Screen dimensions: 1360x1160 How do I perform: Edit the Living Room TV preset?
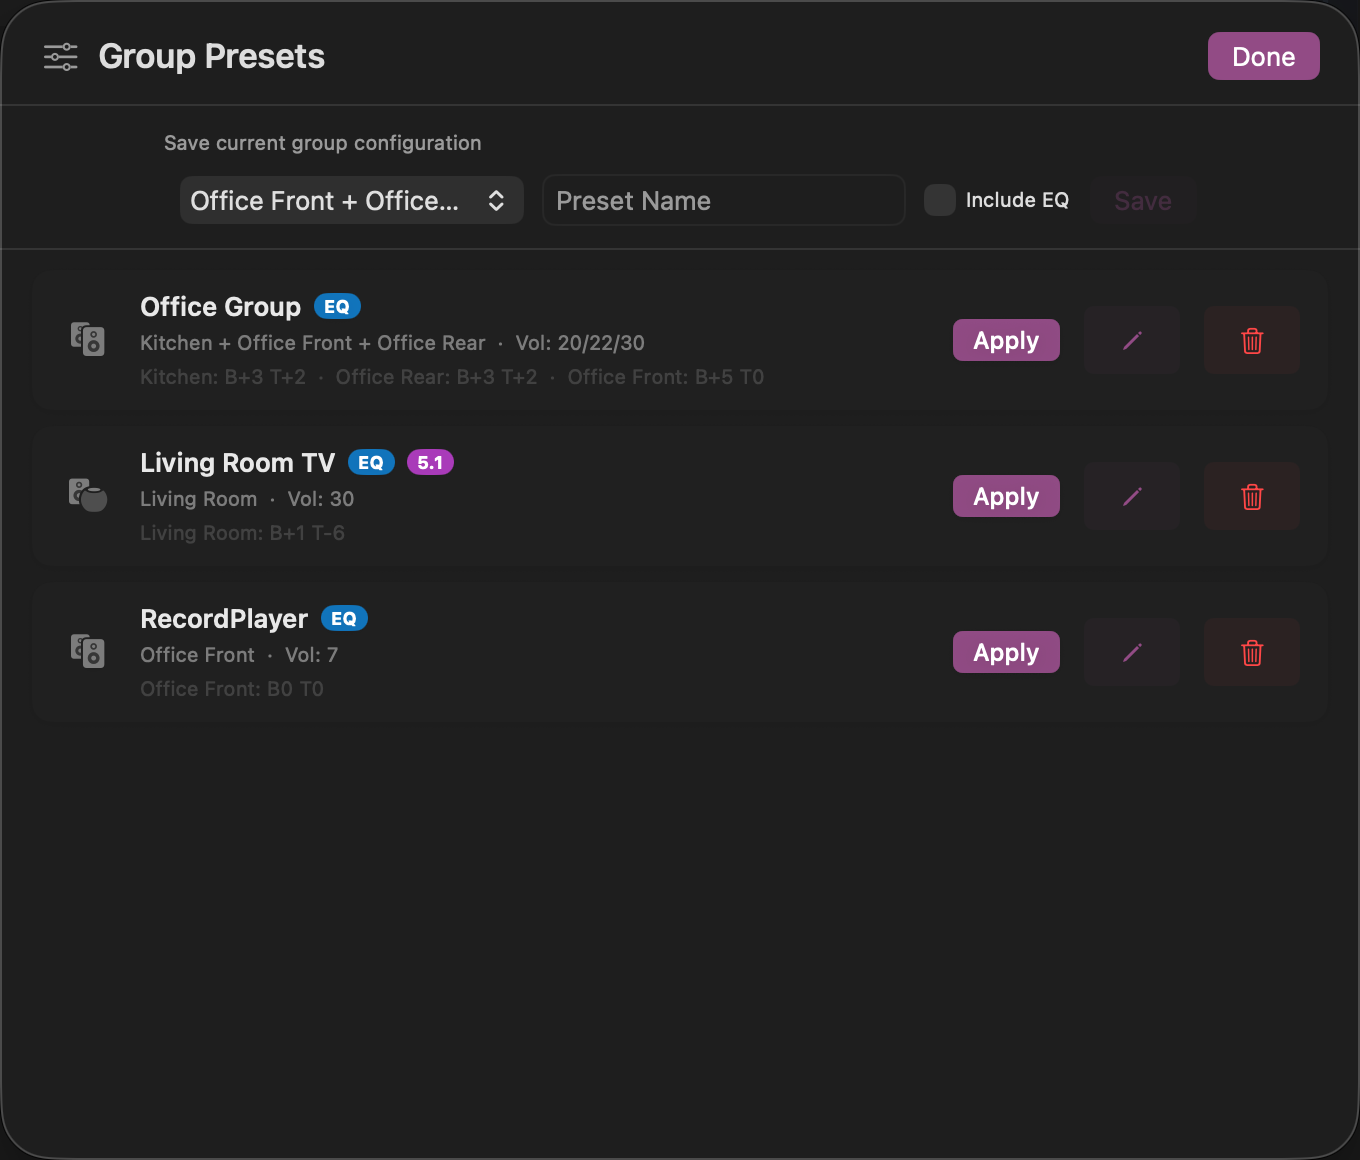click(1132, 496)
